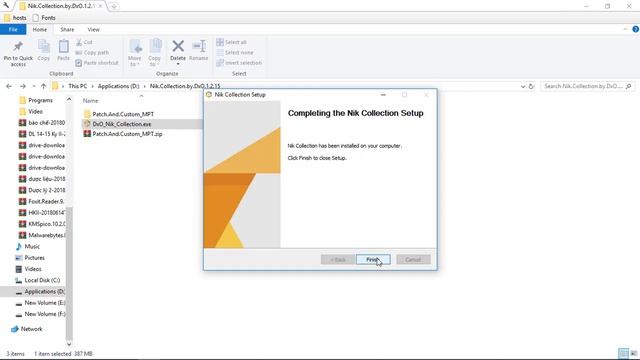Screen dimensions: 640x360
Task: Minimize the Nik Collection Setup dialog
Action: [383, 95]
